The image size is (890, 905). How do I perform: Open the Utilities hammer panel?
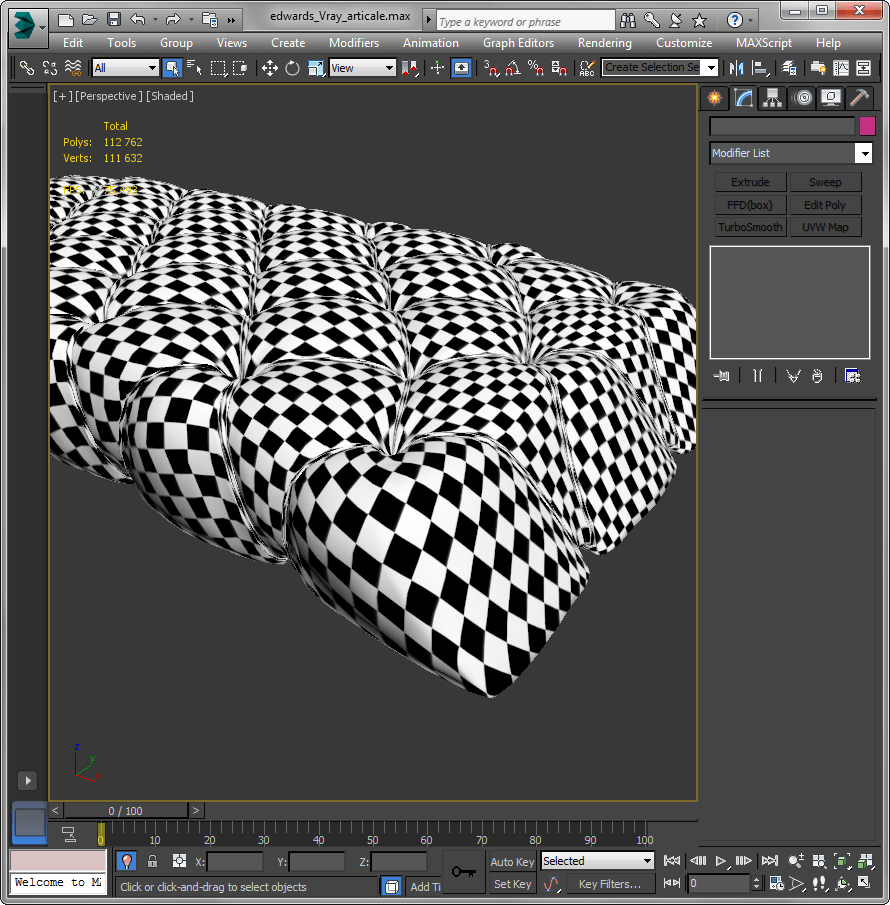(x=858, y=98)
